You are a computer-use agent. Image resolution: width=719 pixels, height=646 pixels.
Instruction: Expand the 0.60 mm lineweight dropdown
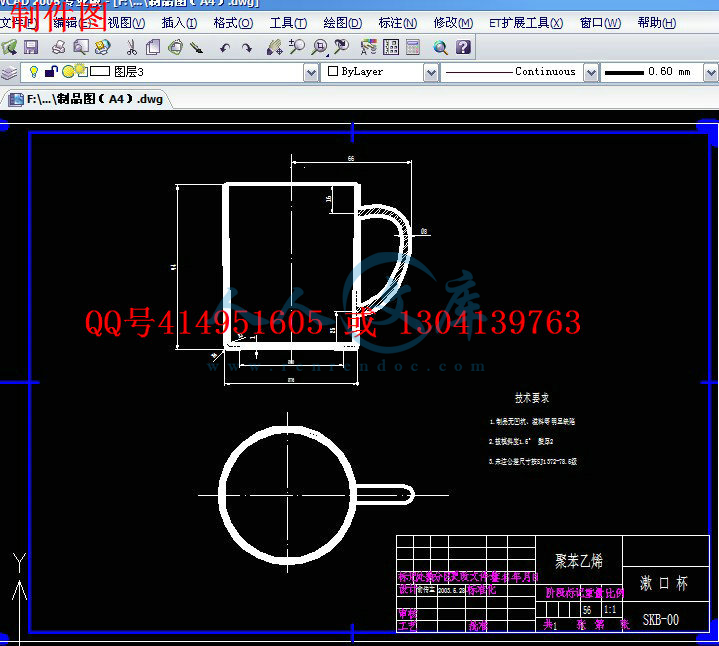(x=711, y=72)
